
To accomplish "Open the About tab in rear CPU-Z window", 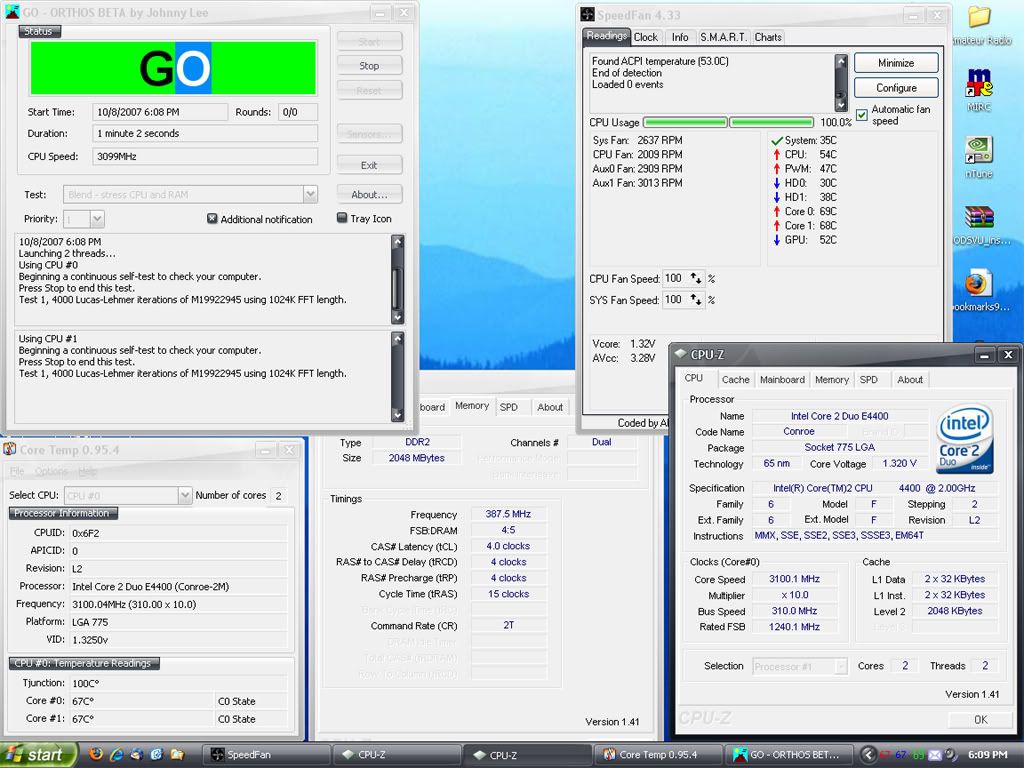I will click(x=550, y=407).
